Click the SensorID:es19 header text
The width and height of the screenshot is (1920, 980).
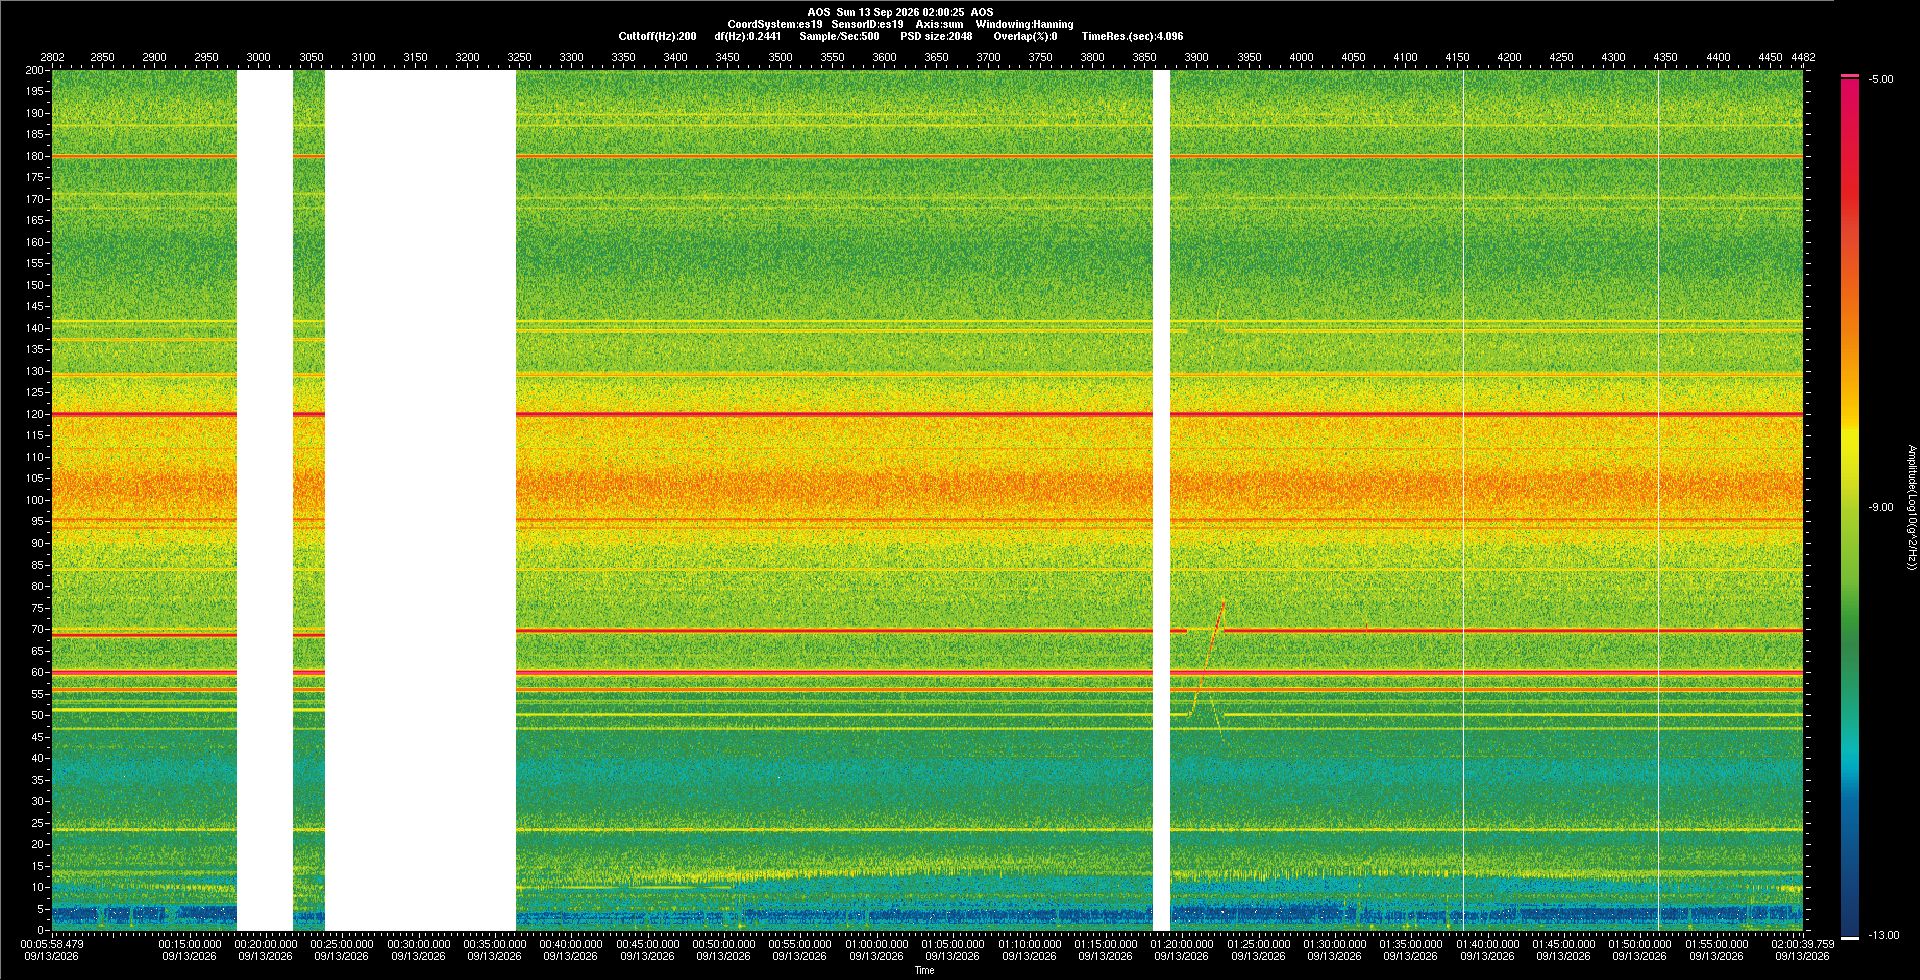[x=867, y=24]
